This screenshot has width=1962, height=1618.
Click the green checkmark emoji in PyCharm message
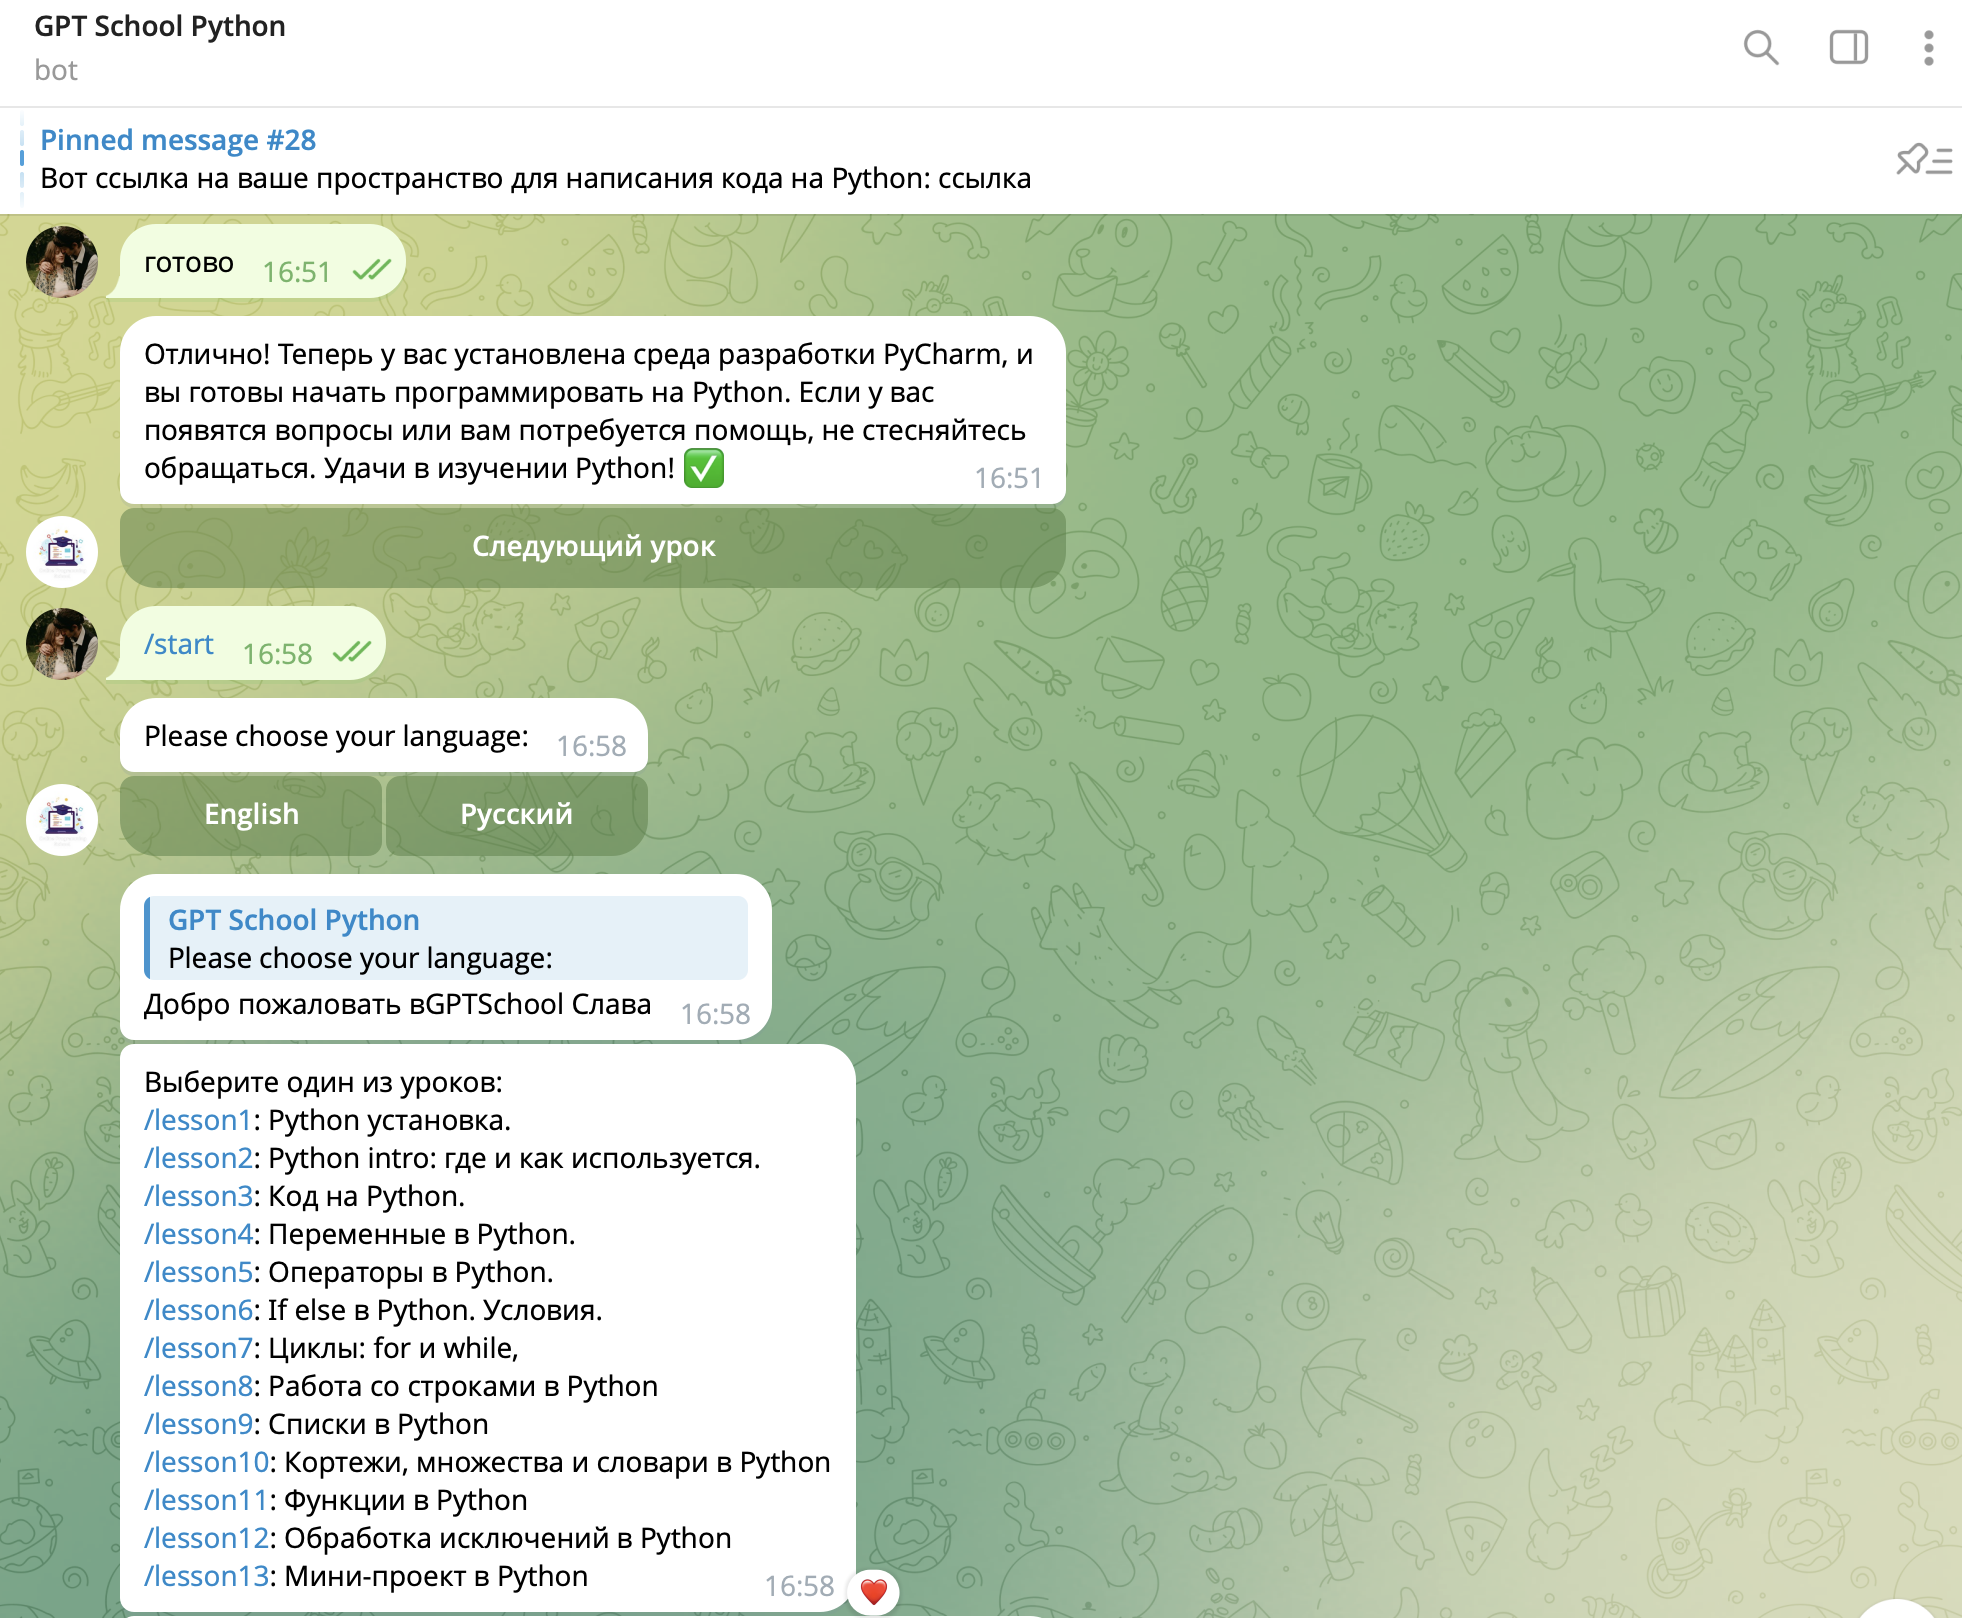tap(704, 468)
